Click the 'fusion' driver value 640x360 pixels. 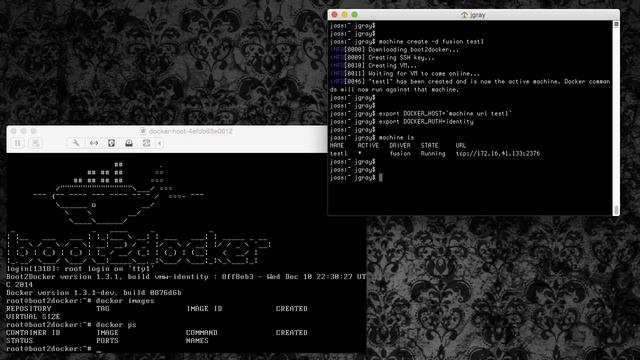pyautogui.click(x=400, y=154)
